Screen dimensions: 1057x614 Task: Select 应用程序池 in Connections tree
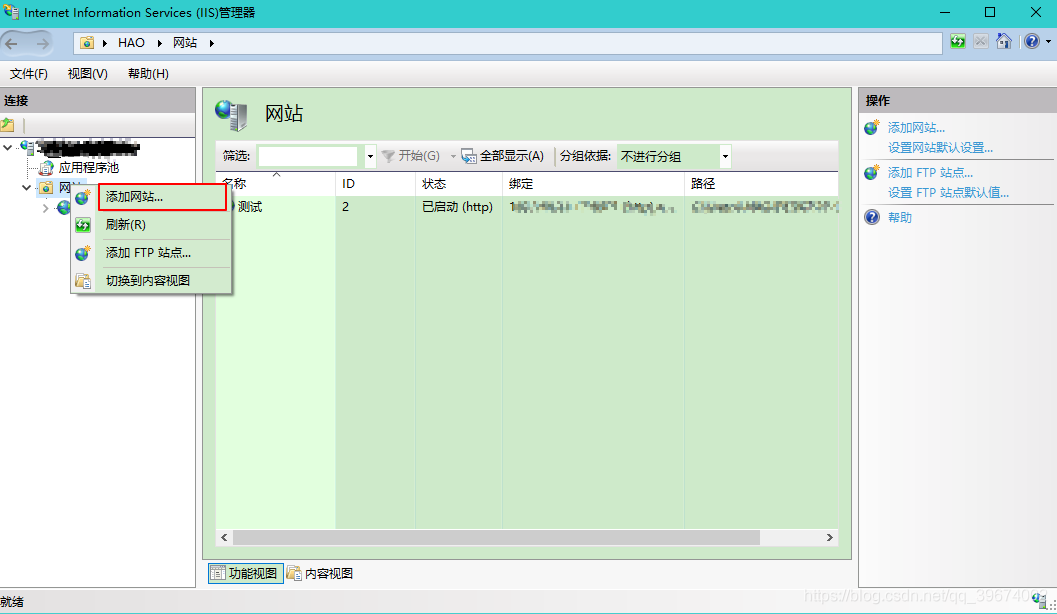[88, 167]
